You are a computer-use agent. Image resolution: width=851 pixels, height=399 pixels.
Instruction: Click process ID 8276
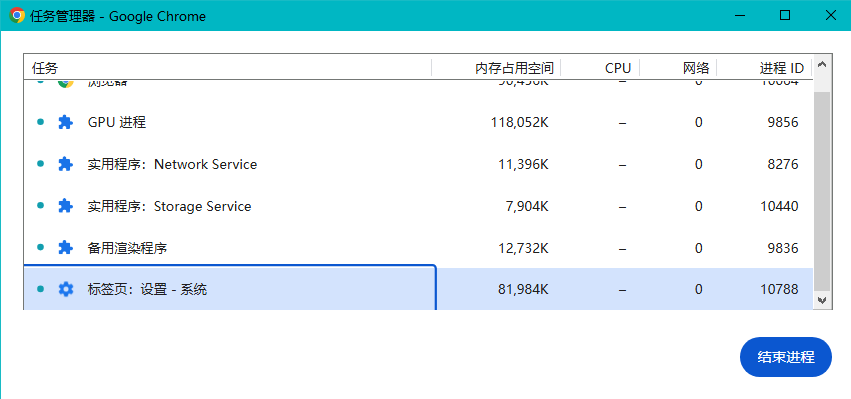pyautogui.click(x=783, y=164)
